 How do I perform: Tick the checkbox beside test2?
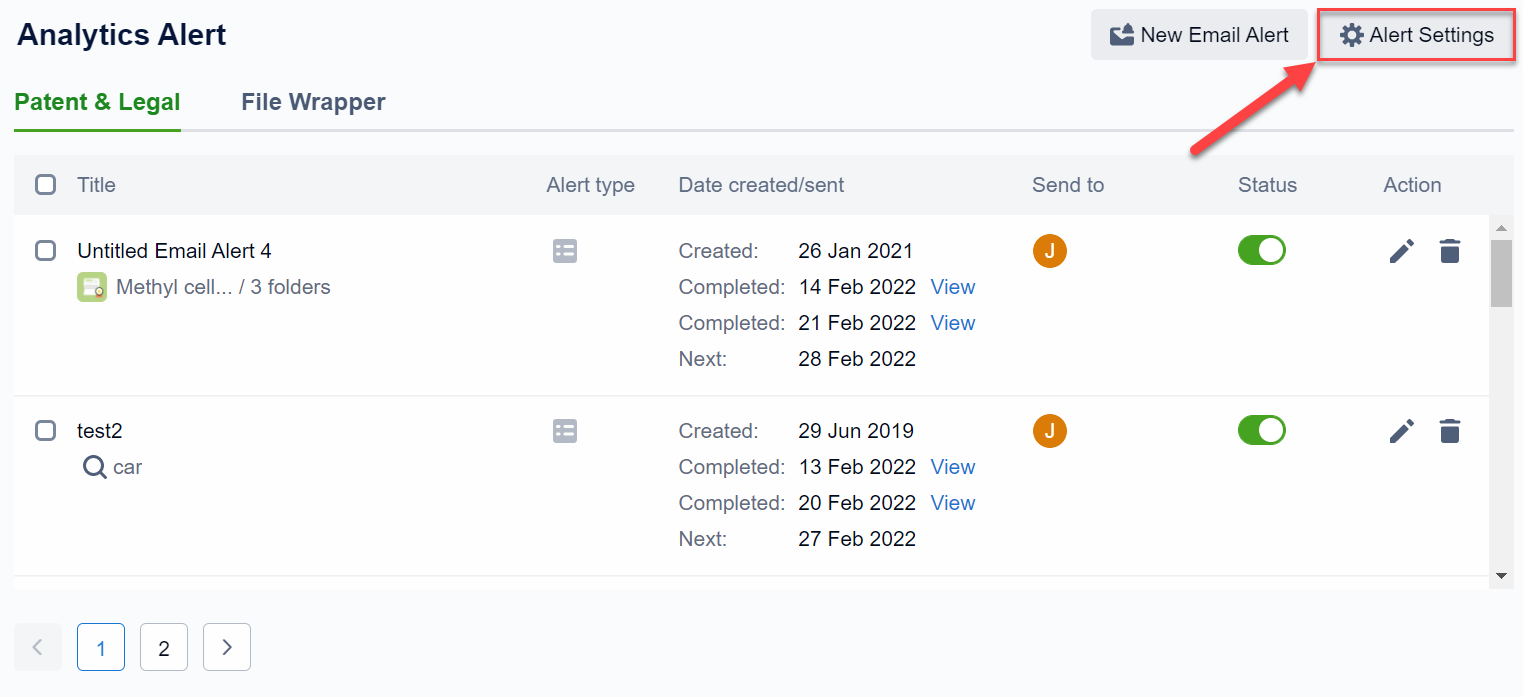46,431
